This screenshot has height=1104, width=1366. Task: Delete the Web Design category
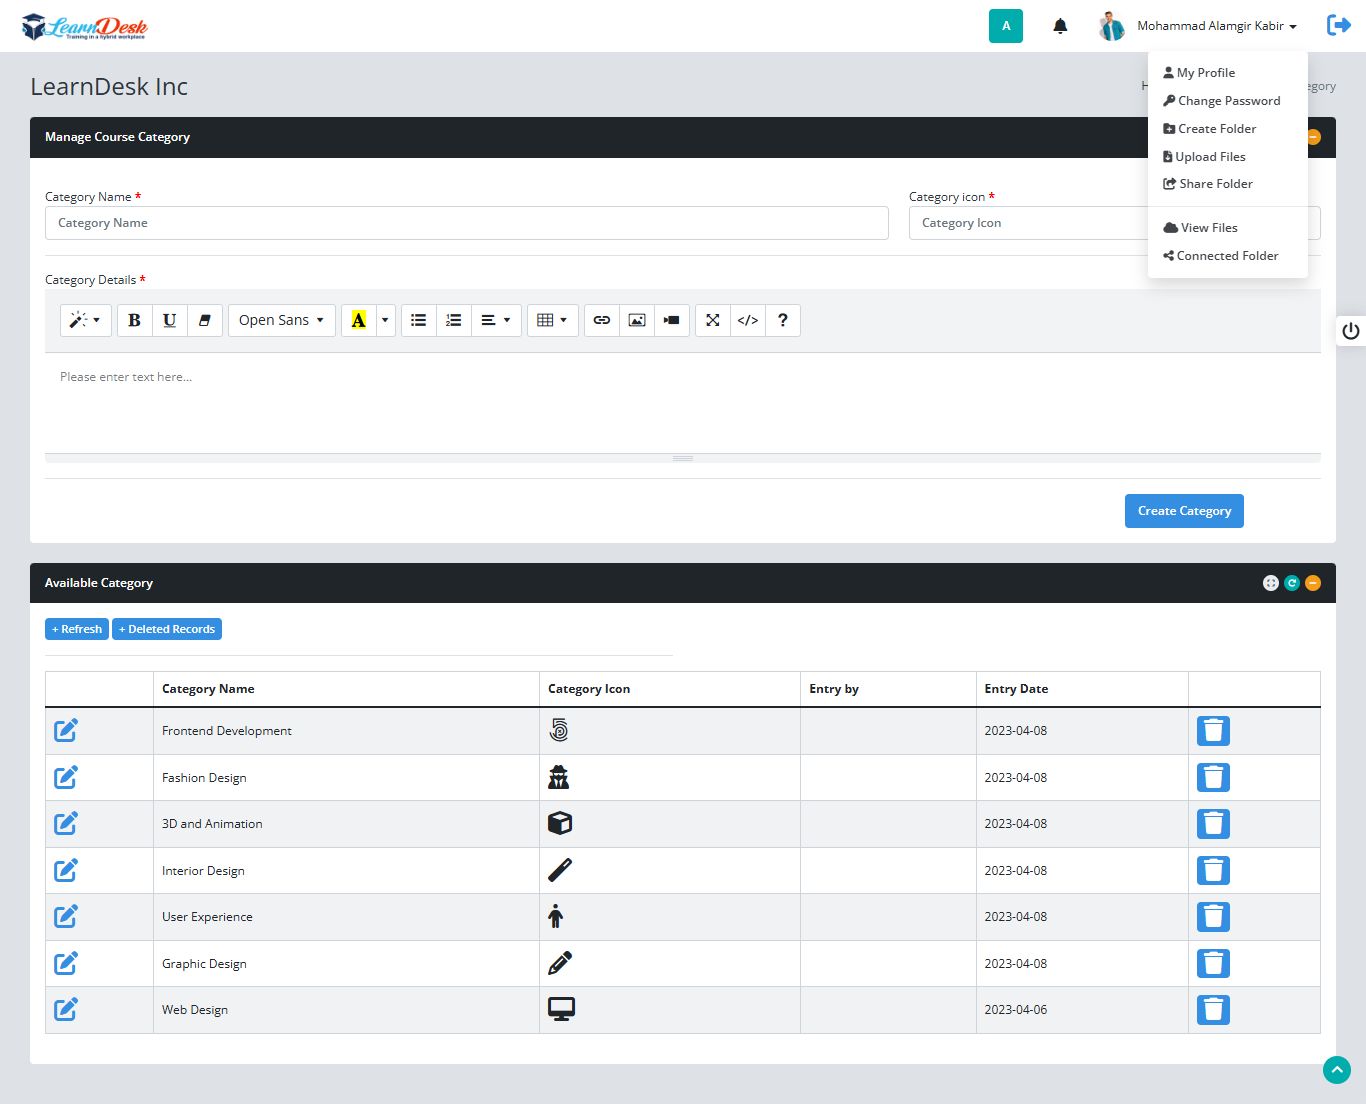point(1213,1010)
